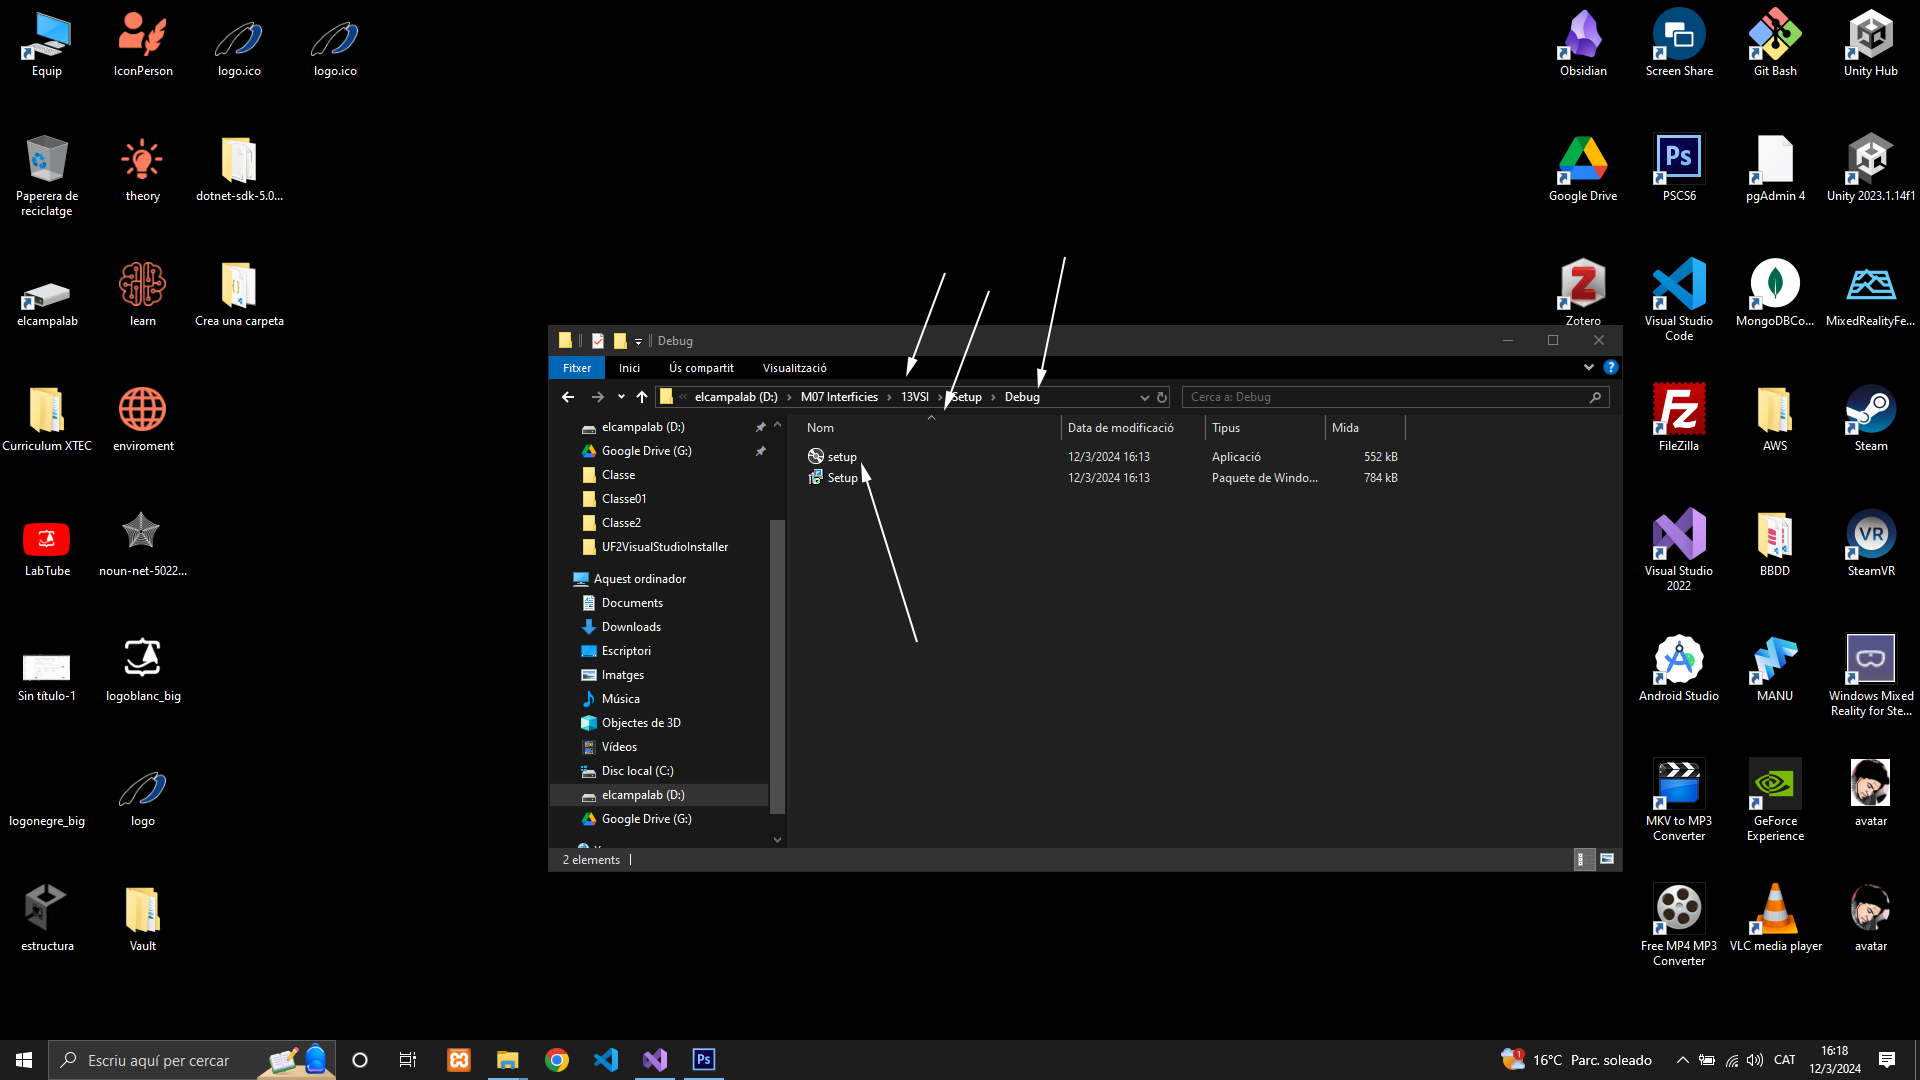Navigate to 13VSI in breadcrumb path
The width and height of the screenshot is (1920, 1080).
tap(914, 397)
